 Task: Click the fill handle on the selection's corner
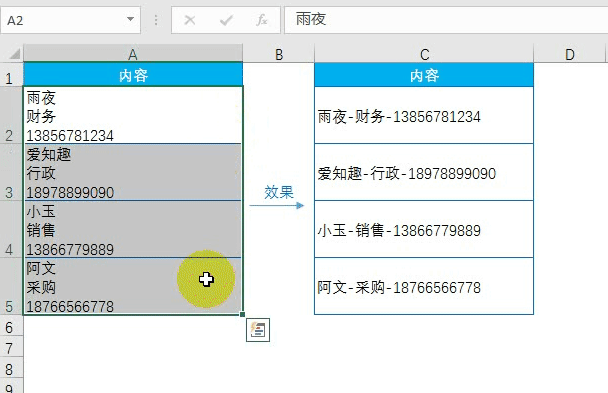coord(242,314)
